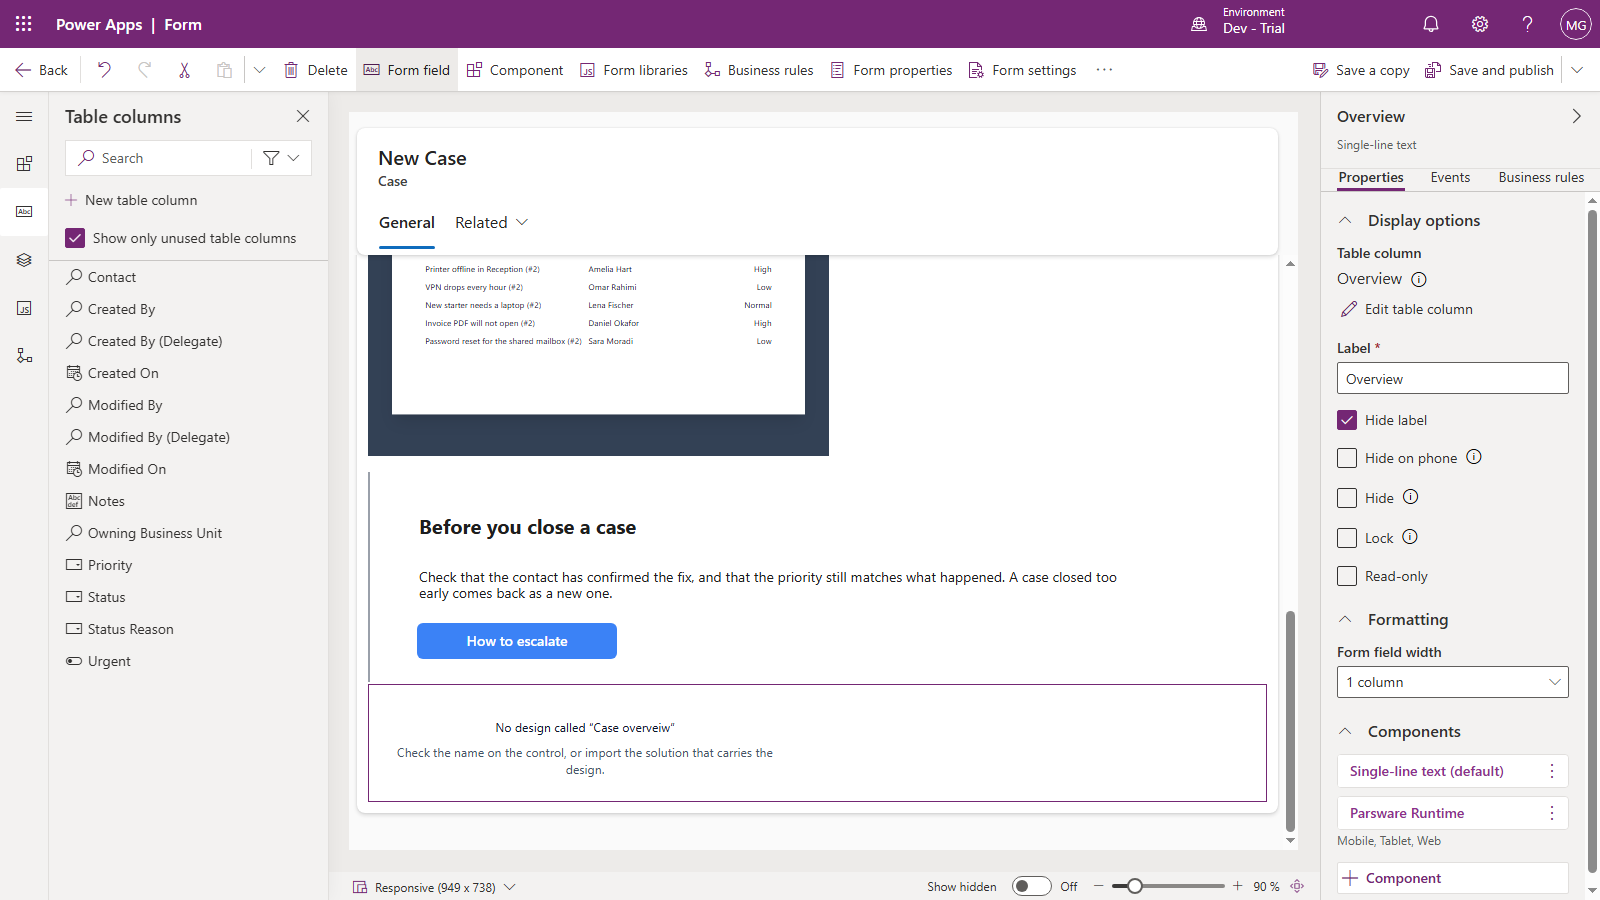The height and width of the screenshot is (900, 1600).
Task: Click Save a copy
Action: pyautogui.click(x=1361, y=70)
